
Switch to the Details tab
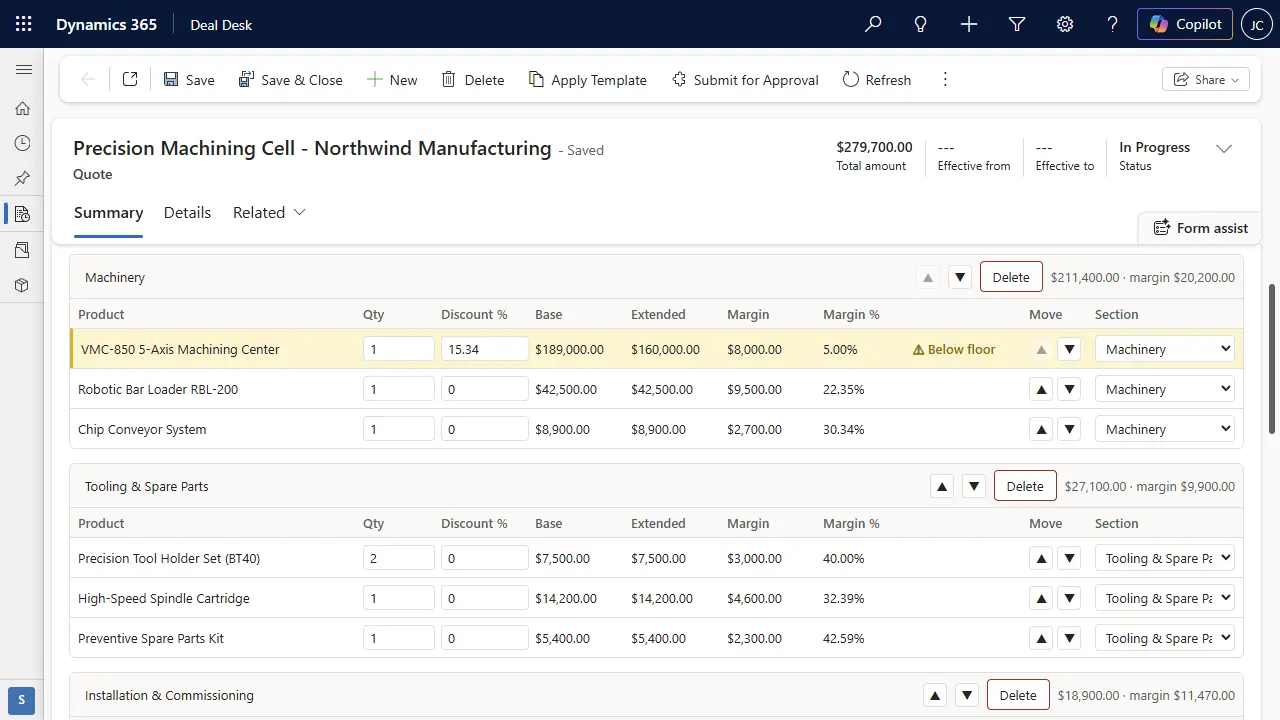click(187, 212)
